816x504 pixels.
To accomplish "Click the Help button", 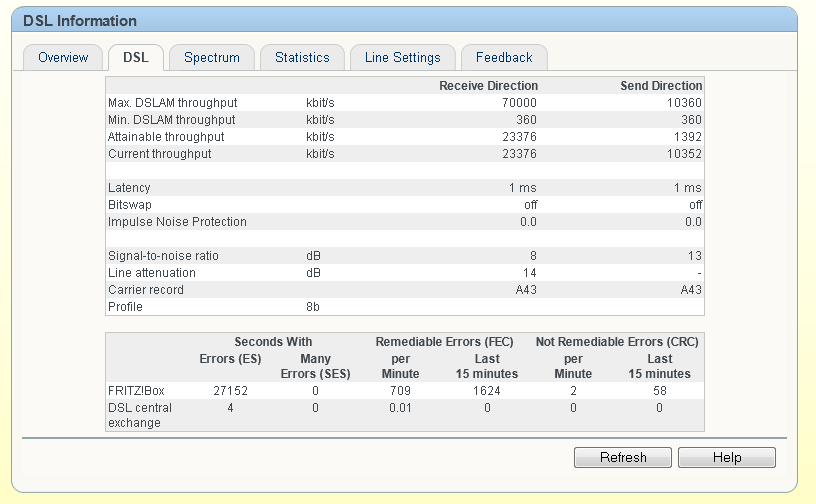I will point(727,458).
